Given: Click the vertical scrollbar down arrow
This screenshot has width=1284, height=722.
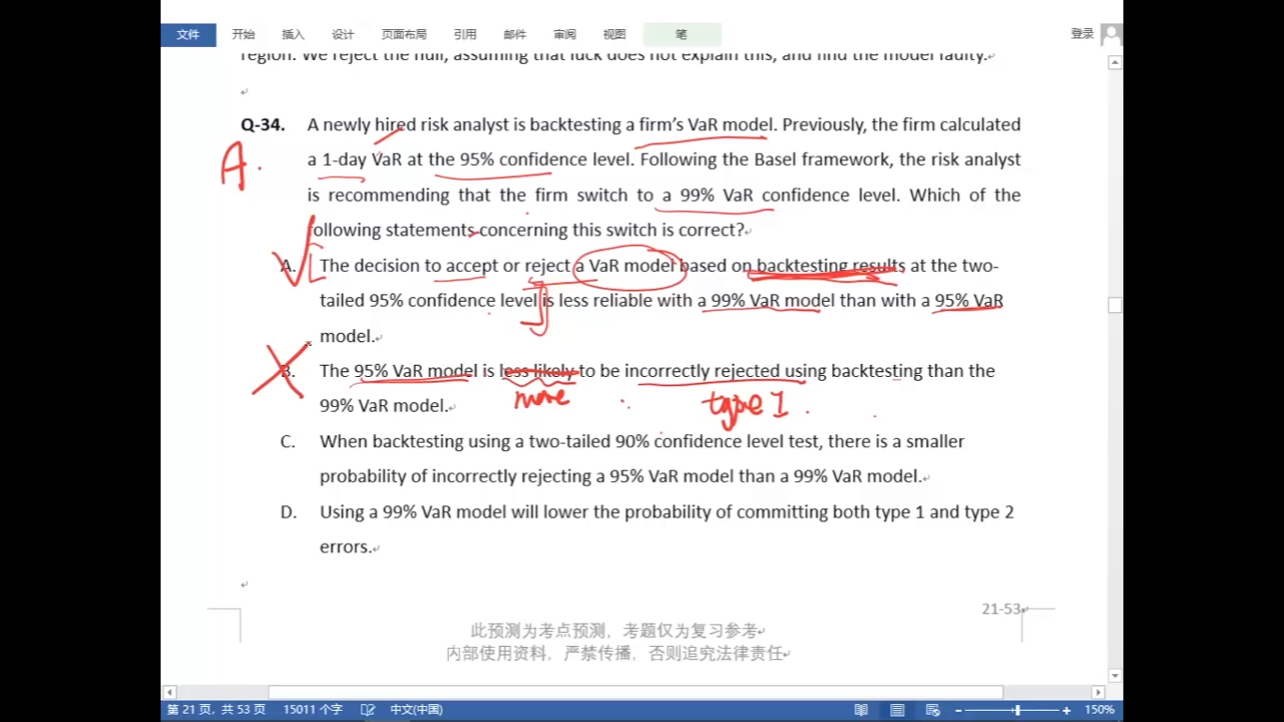Looking at the screenshot, I should 1115,676.
